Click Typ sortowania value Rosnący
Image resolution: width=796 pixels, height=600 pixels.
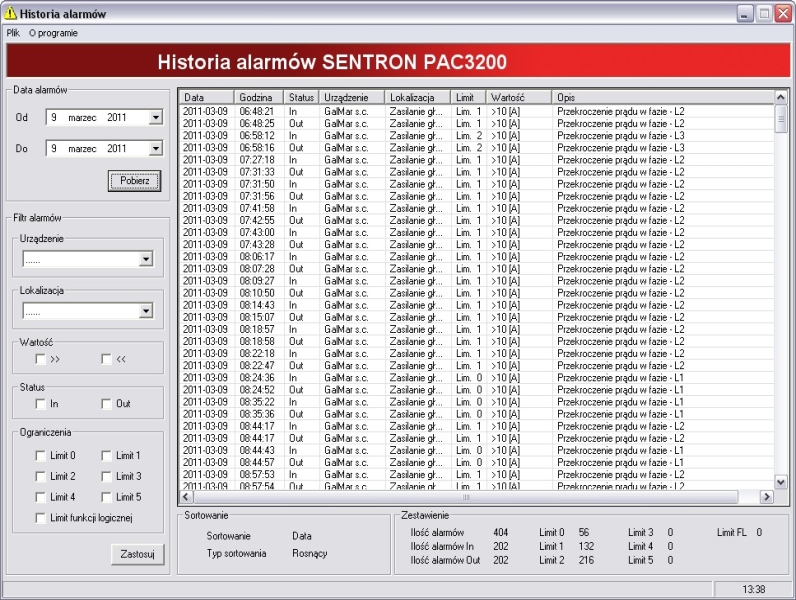click(310, 553)
